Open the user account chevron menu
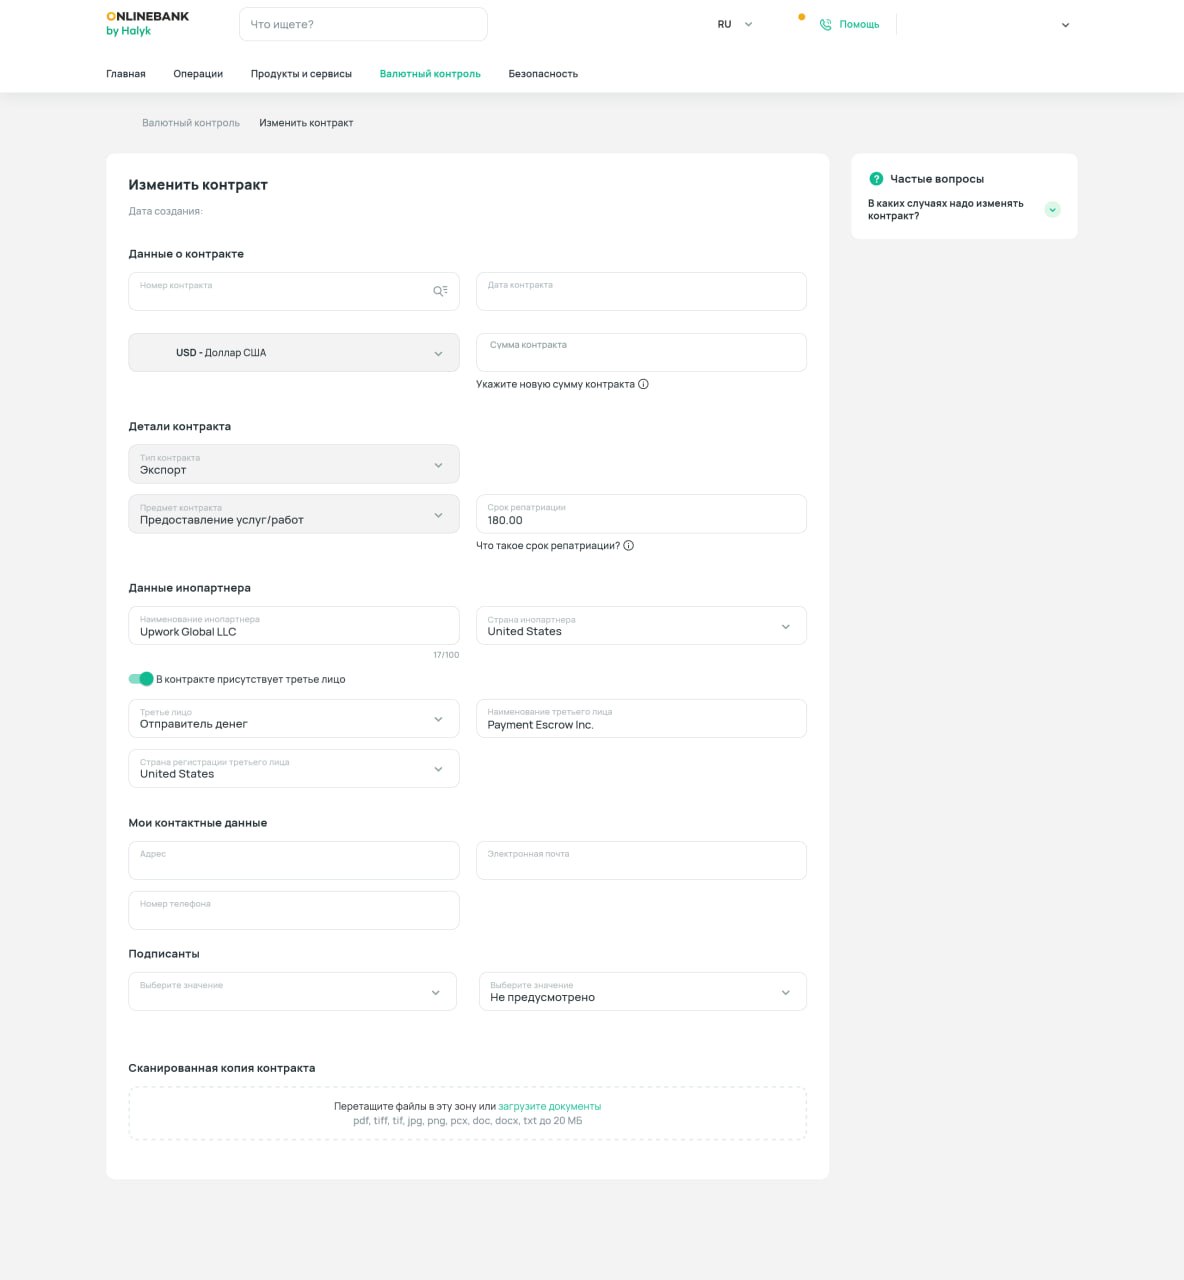The height and width of the screenshot is (1280, 1184). point(1065,26)
